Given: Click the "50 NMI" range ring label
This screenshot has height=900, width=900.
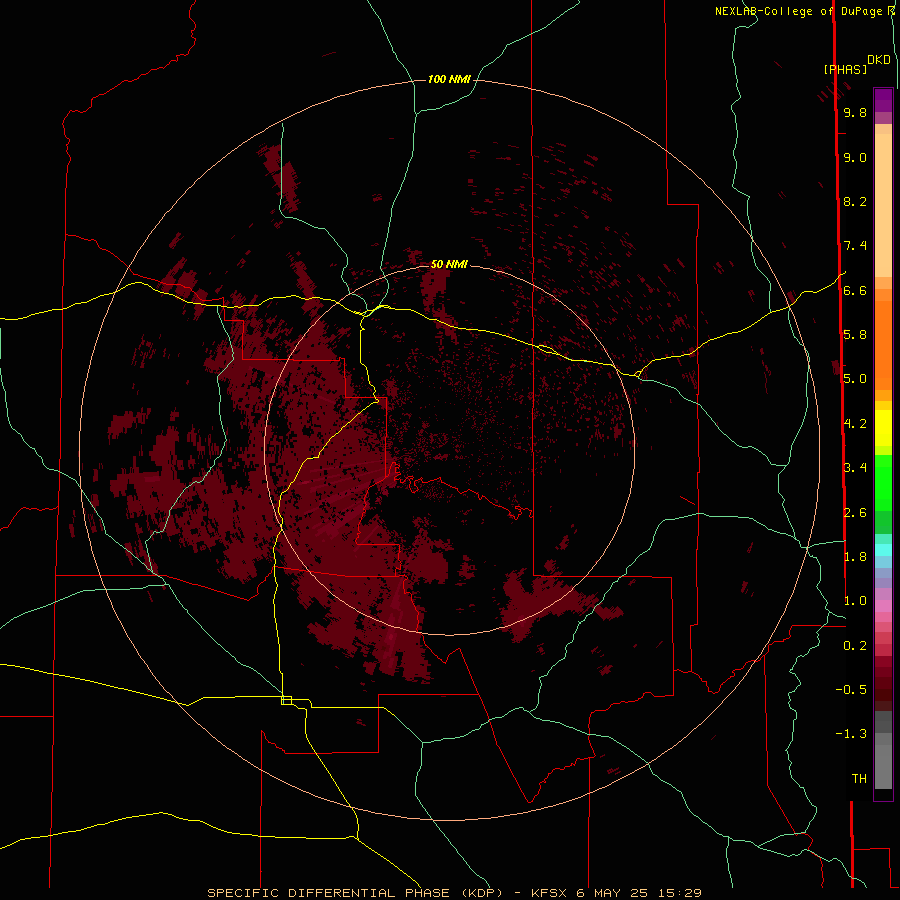Looking at the screenshot, I should (x=449, y=264).
